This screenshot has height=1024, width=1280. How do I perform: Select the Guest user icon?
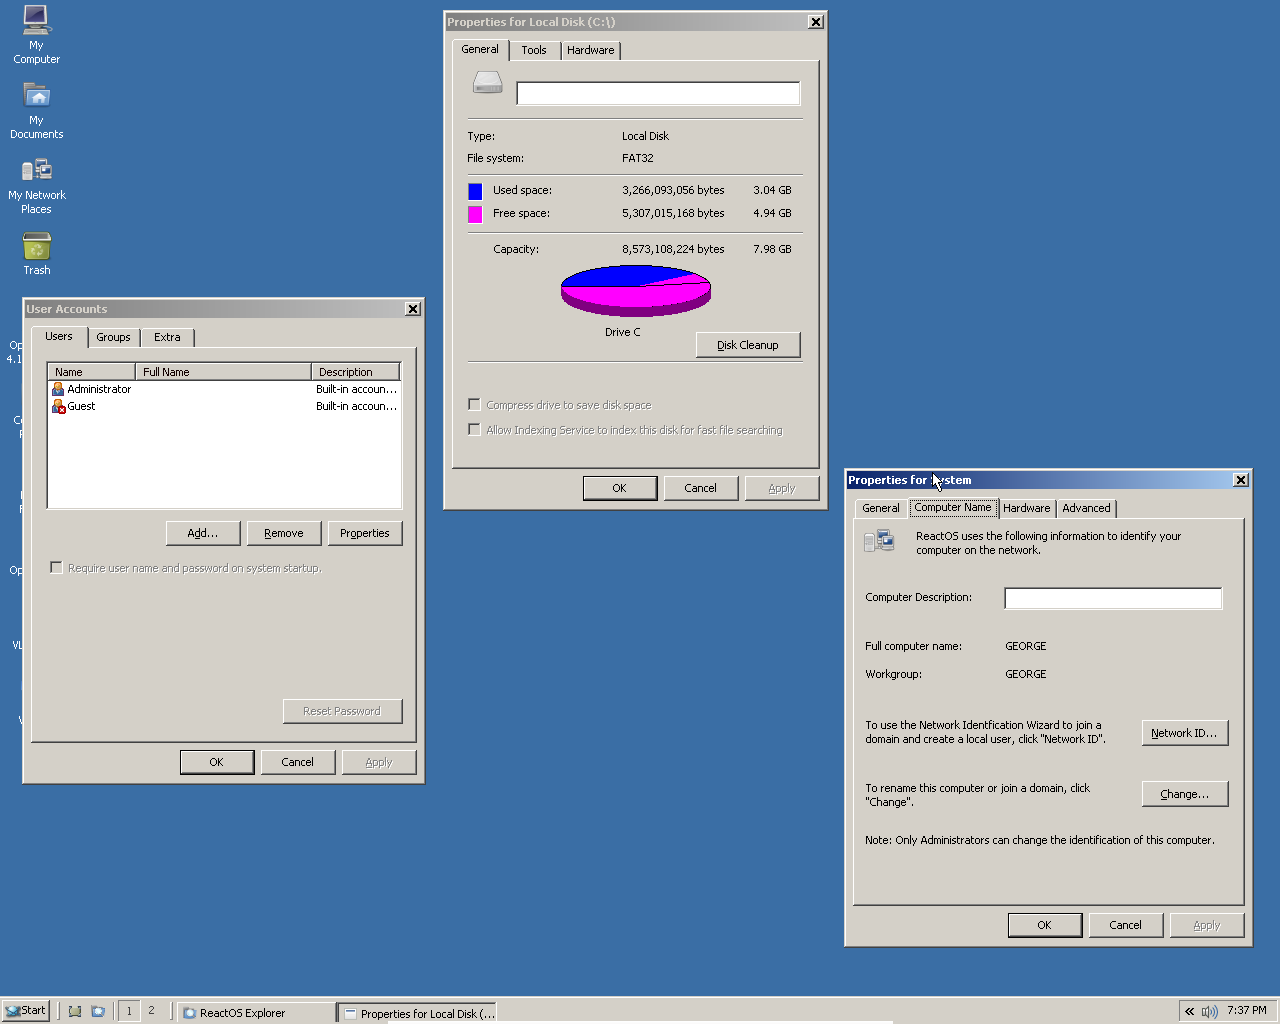[x=58, y=406]
